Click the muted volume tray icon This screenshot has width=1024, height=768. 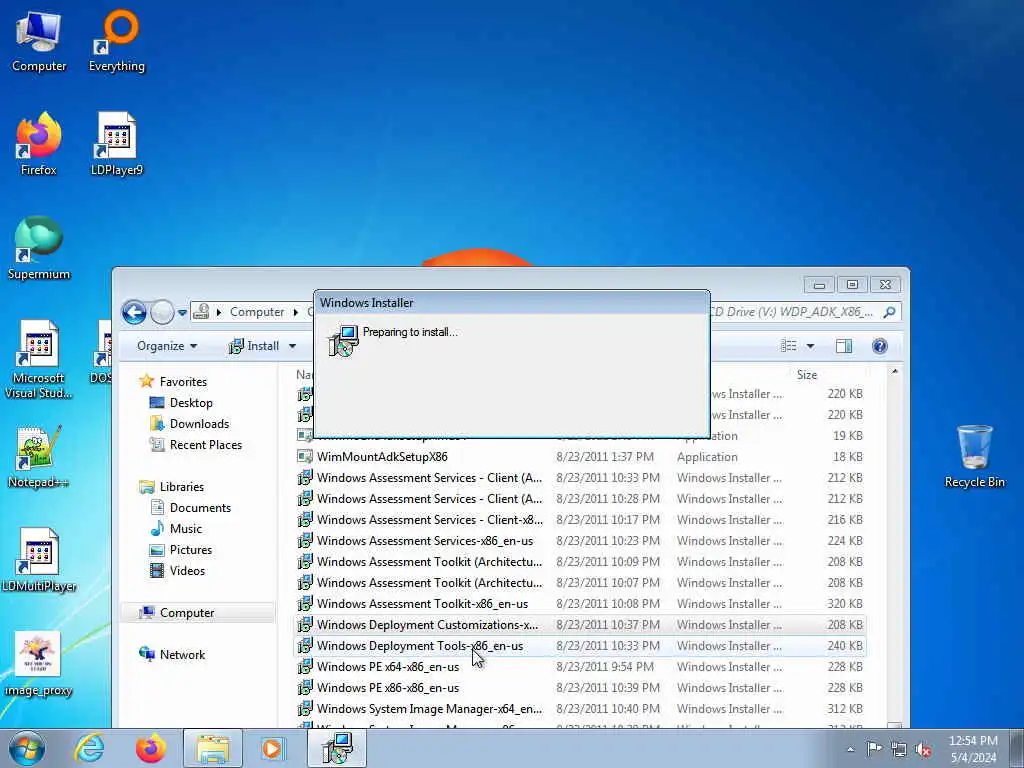click(923, 750)
